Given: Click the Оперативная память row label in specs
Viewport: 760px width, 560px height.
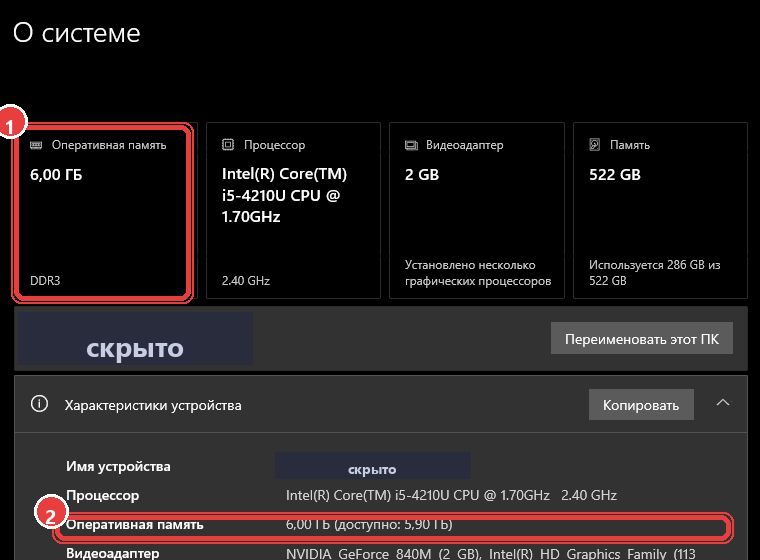Looking at the screenshot, I should pyautogui.click(x=135, y=525).
